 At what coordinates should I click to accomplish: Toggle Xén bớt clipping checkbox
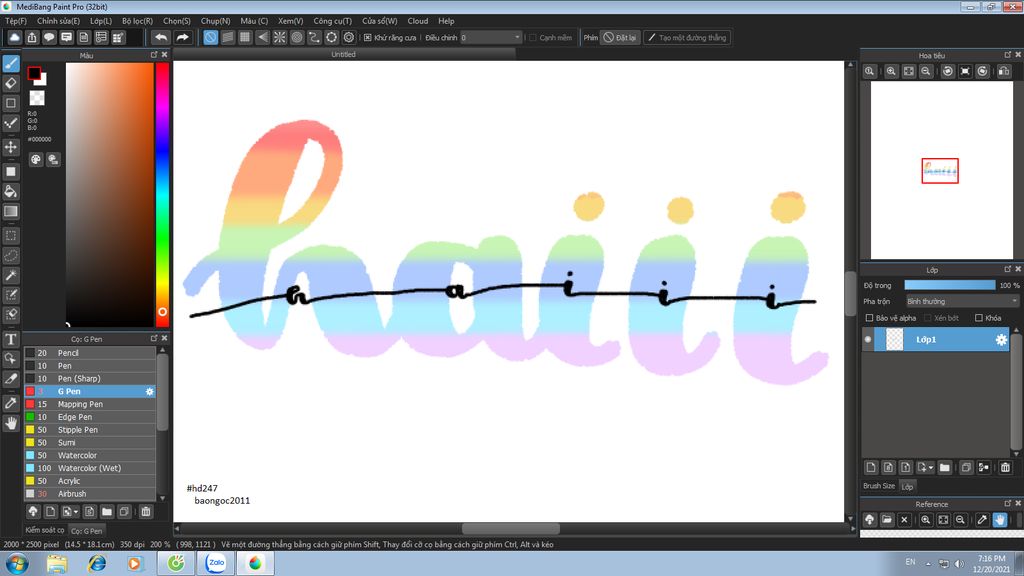point(928,318)
